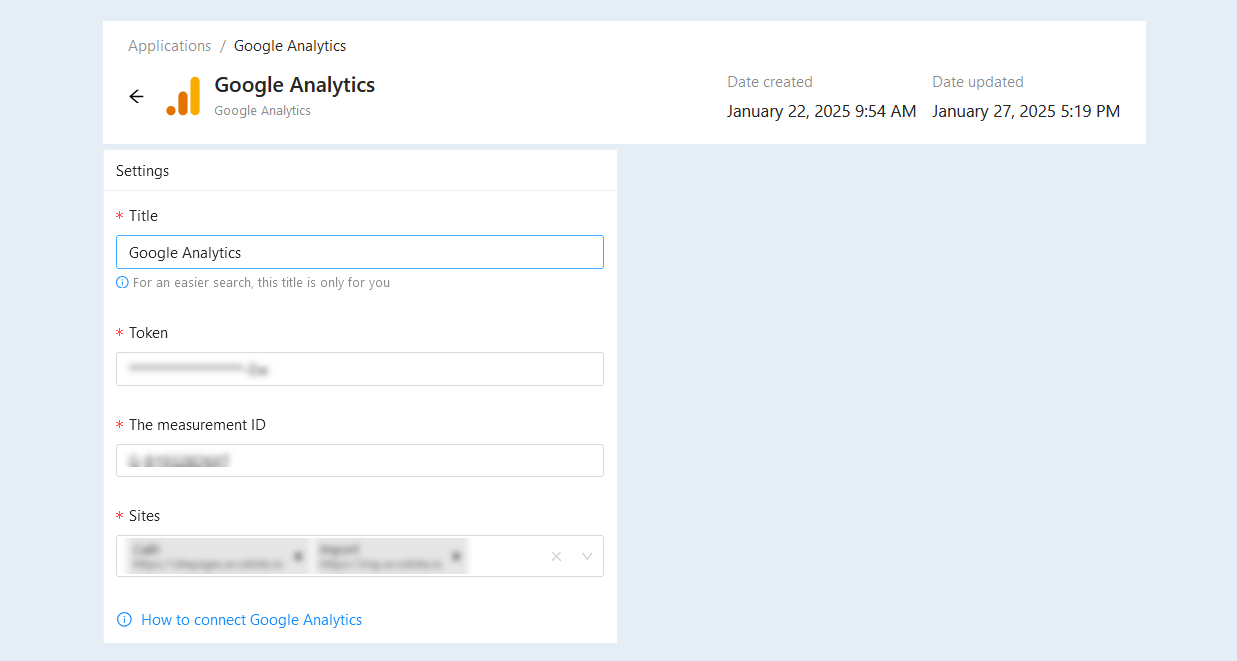
Task: Click the date January 22, 2025 9:54 AM
Action: [822, 111]
